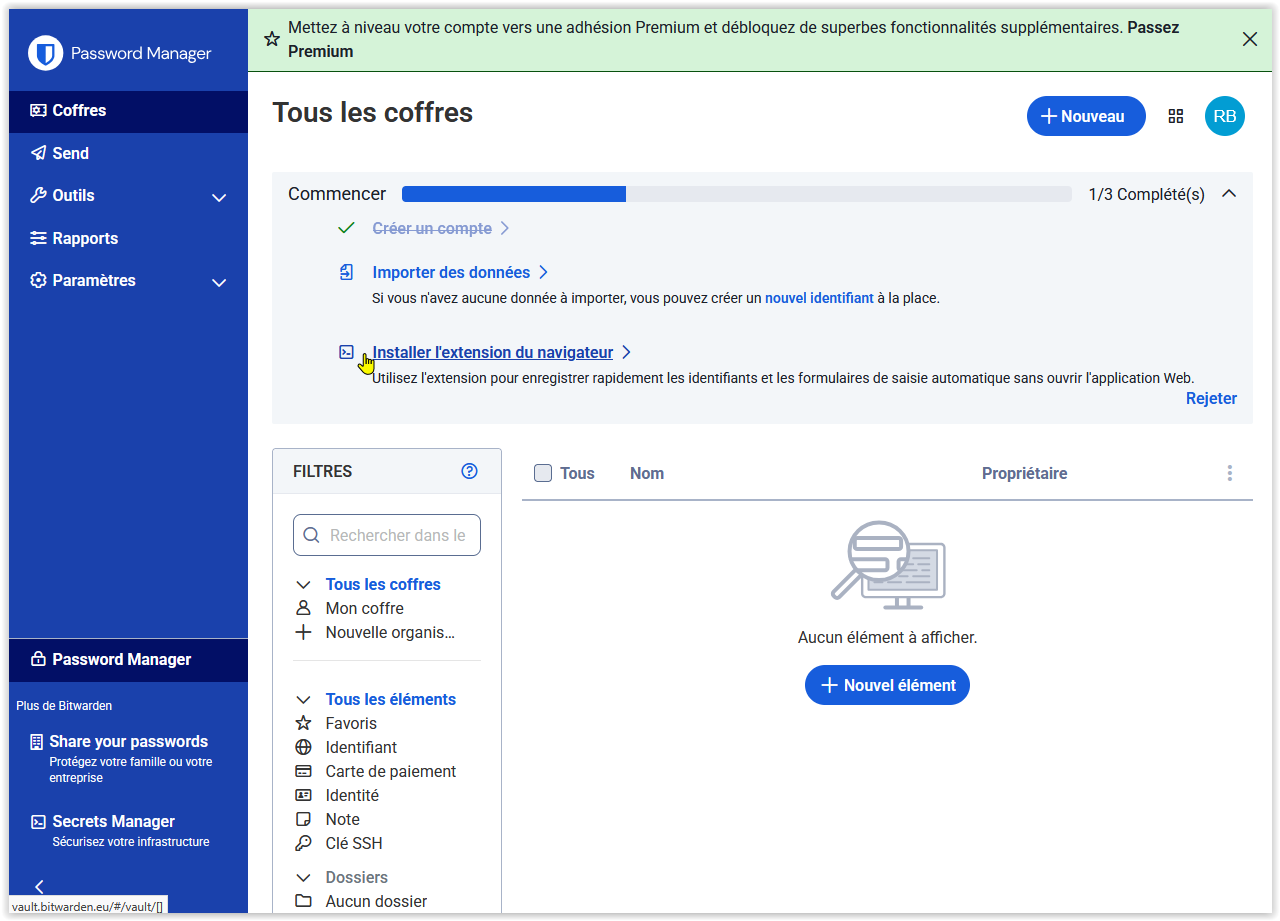The width and height of the screenshot is (1280, 921).
Task: Click the lock icon beside Password Manager
Action: point(38,659)
